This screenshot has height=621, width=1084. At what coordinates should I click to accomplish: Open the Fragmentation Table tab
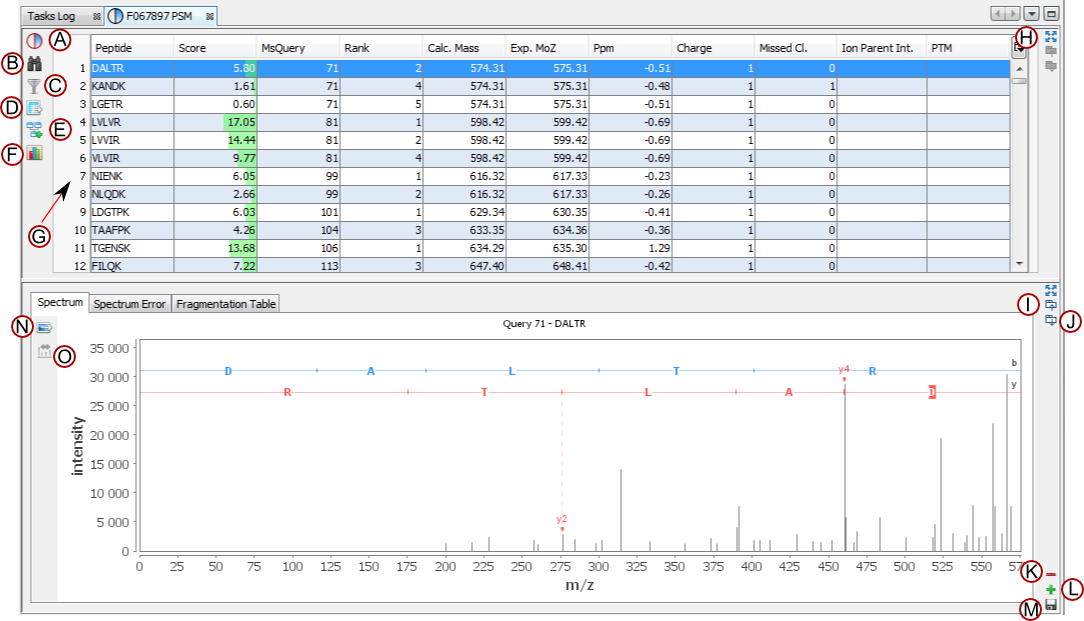[x=226, y=304]
